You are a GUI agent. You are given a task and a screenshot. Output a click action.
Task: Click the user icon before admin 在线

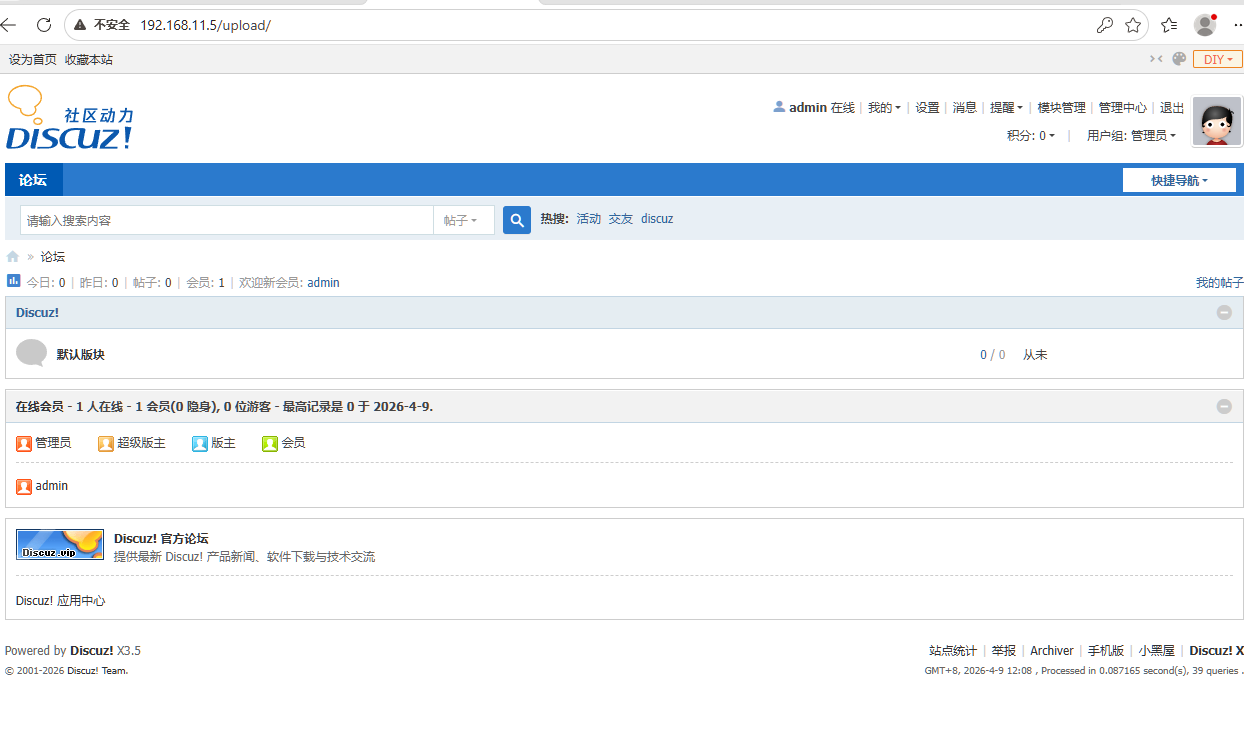(x=779, y=107)
